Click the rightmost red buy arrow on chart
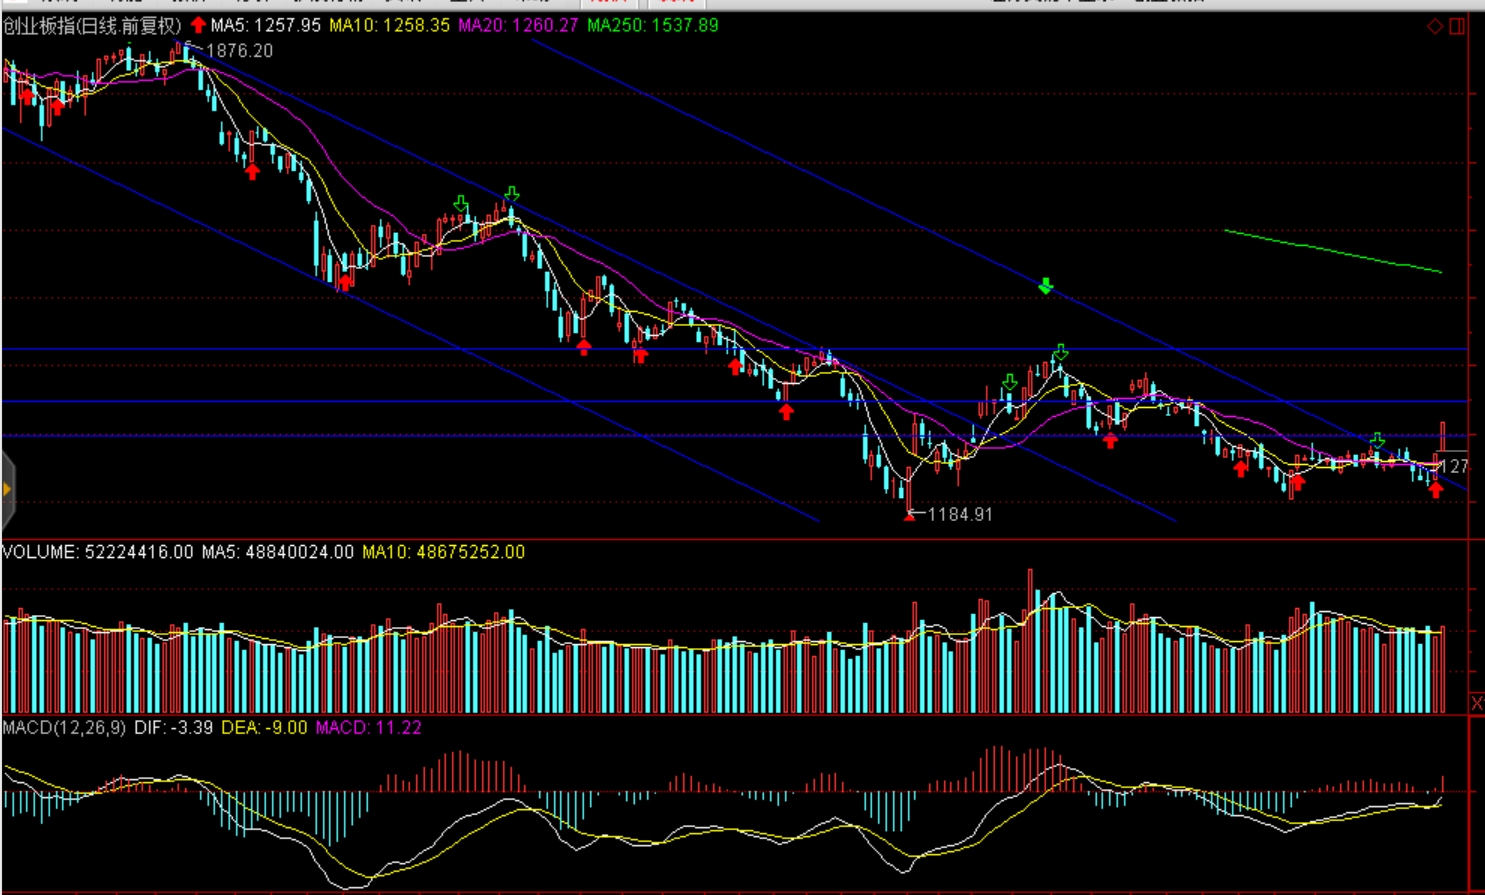The image size is (1485, 895). (1436, 490)
